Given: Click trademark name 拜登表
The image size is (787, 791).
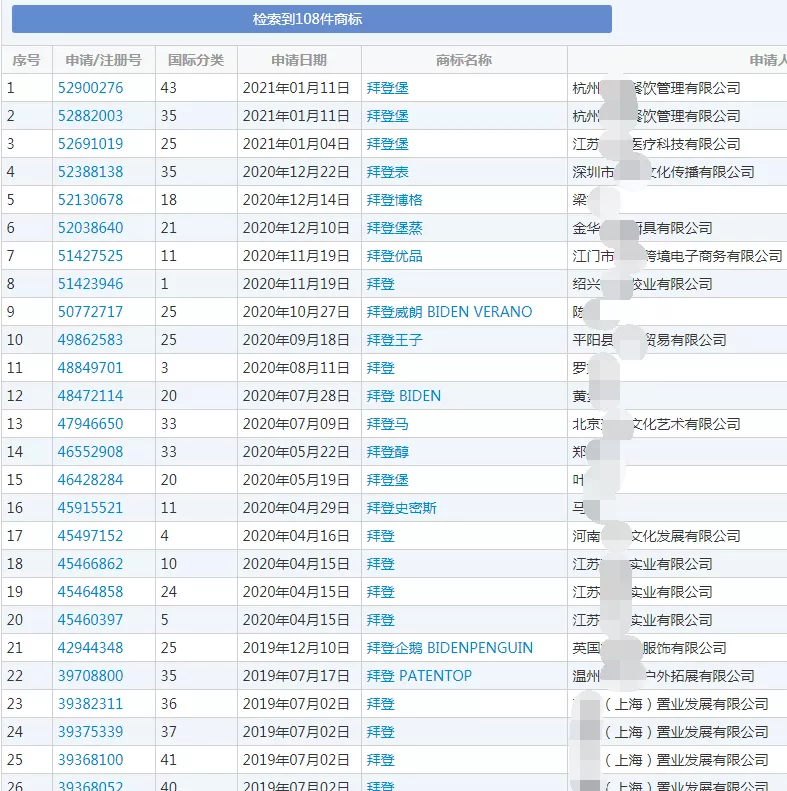Looking at the screenshot, I should [x=387, y=172].
